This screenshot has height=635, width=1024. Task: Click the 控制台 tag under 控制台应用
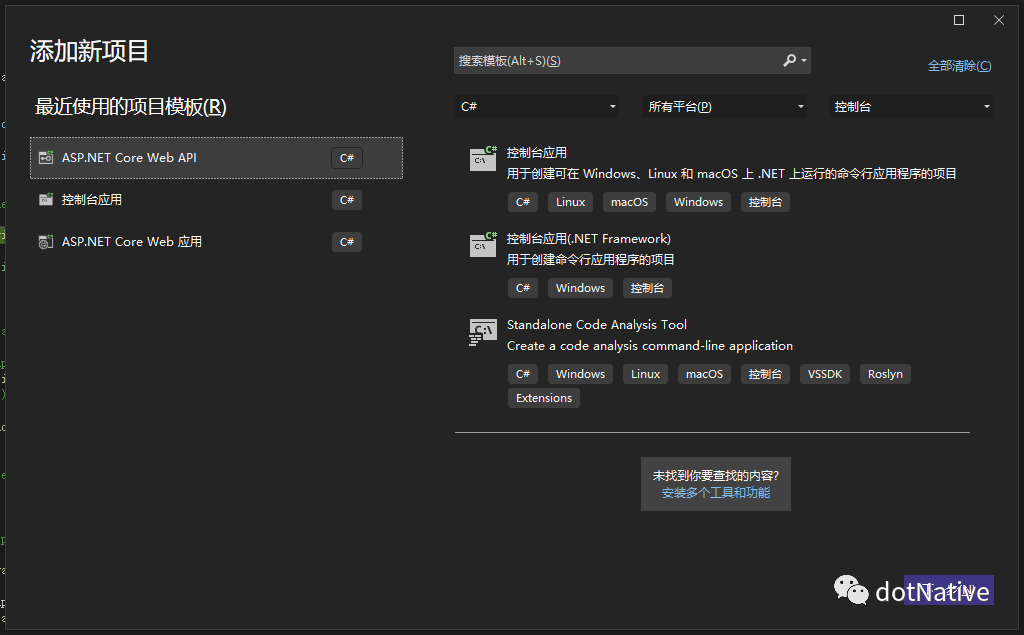click(x=765, y=202)
